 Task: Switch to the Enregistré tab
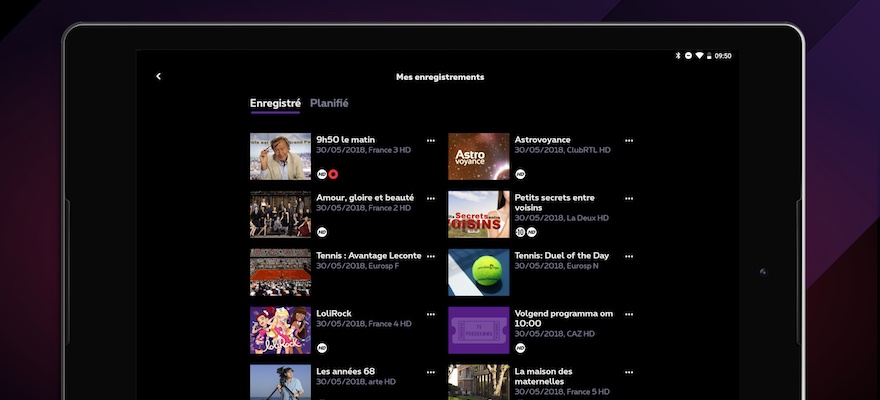point(275,103)
